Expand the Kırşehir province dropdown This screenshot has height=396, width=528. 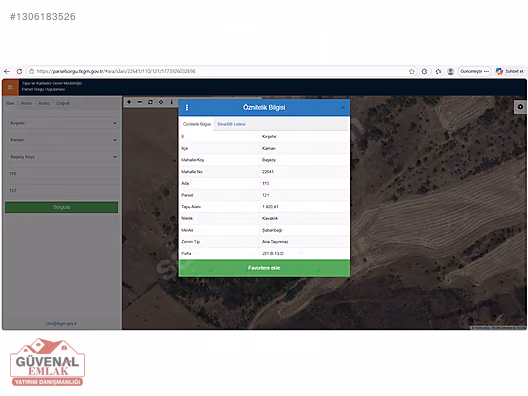tap(63, 123)
